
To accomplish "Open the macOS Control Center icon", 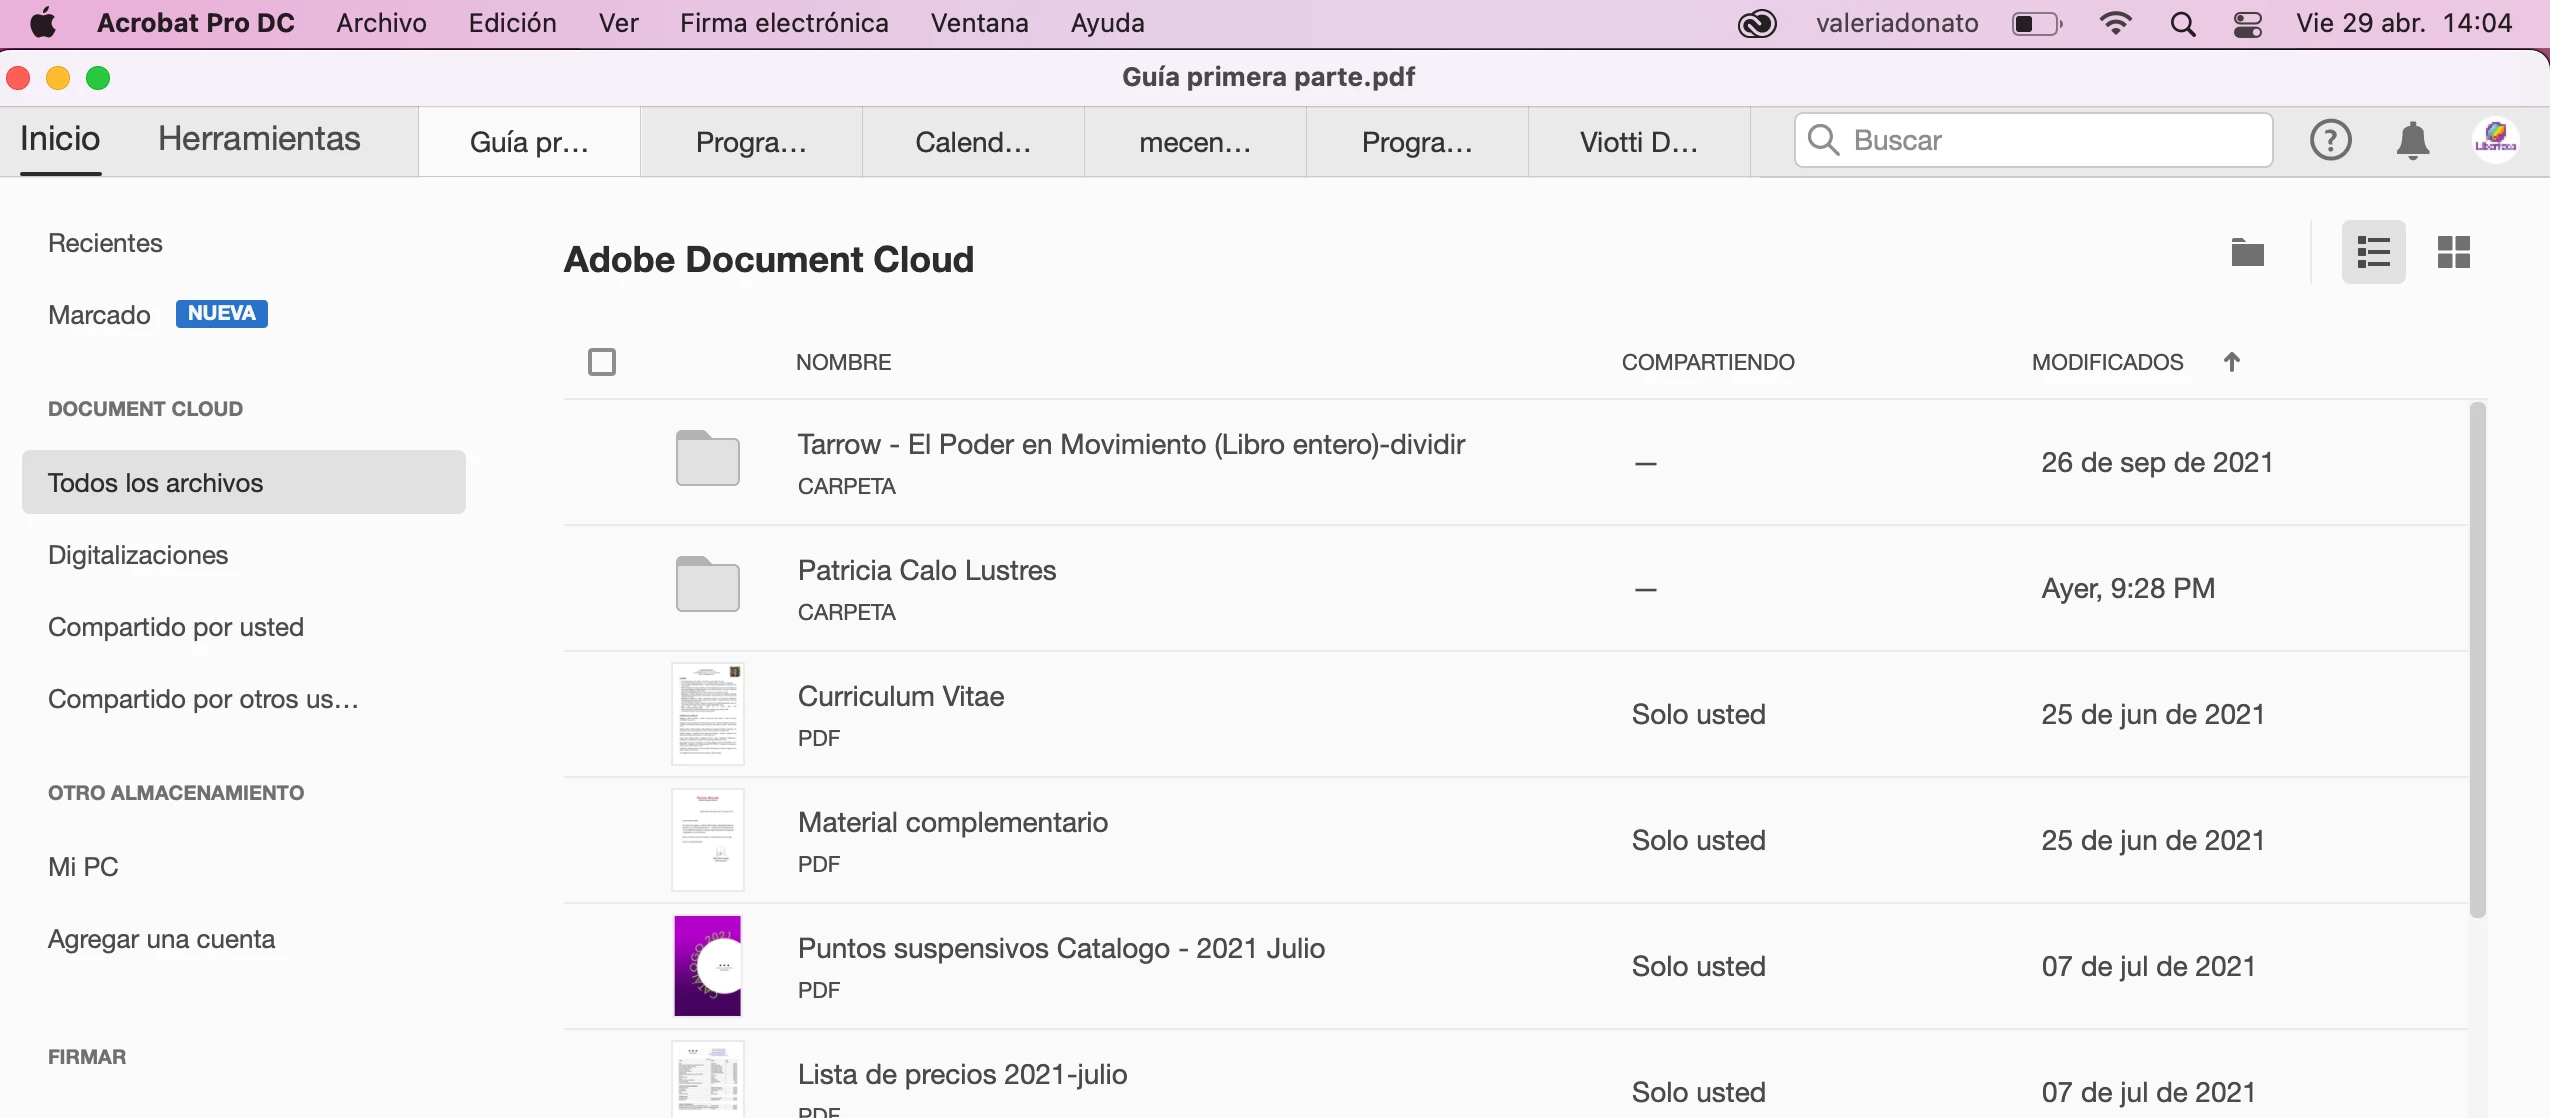I will tap(2247, 23).
